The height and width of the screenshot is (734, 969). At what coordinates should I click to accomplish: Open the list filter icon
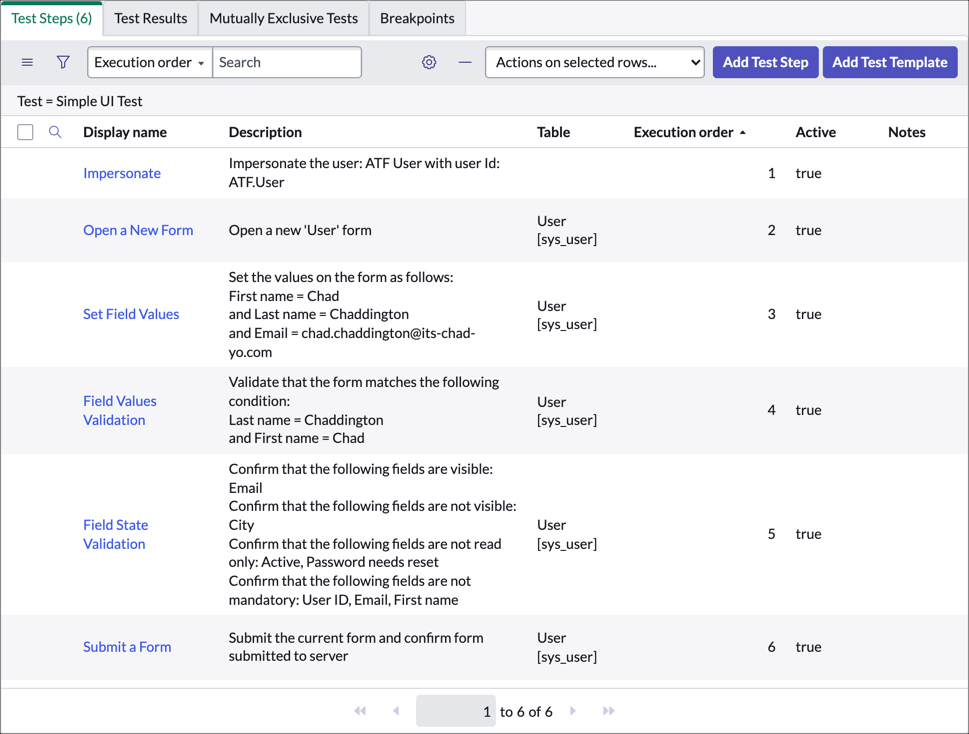coord(62,62)
